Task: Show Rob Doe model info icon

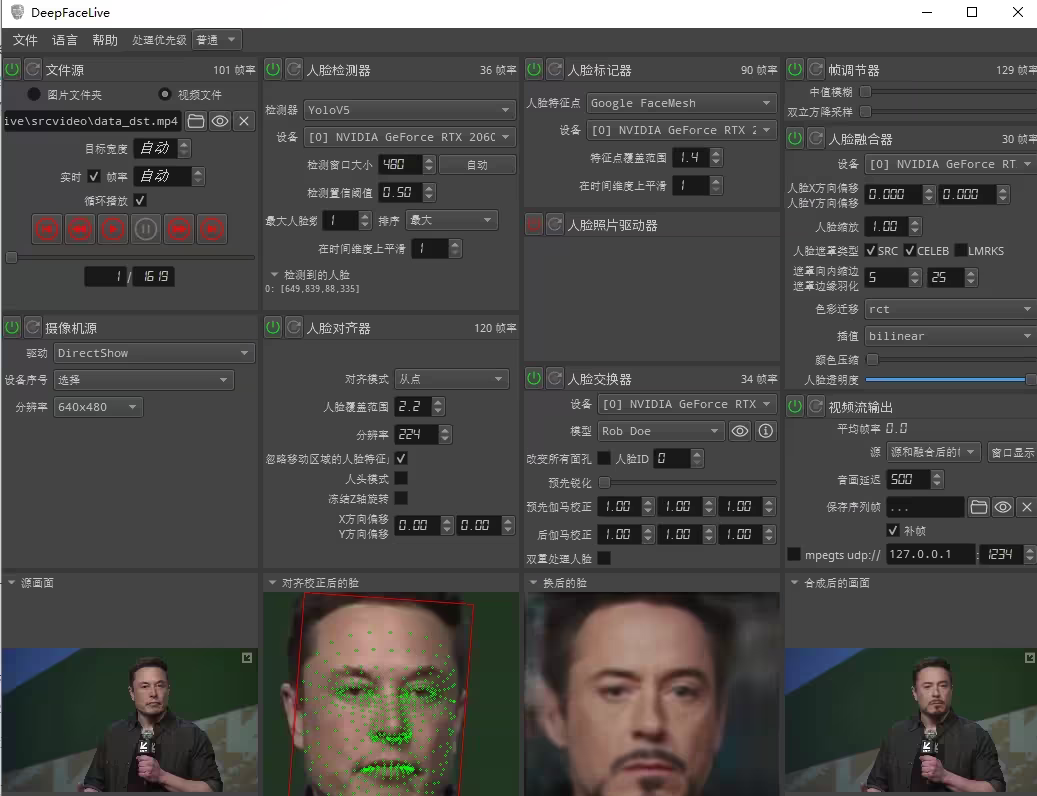Action: pos(766,431)
